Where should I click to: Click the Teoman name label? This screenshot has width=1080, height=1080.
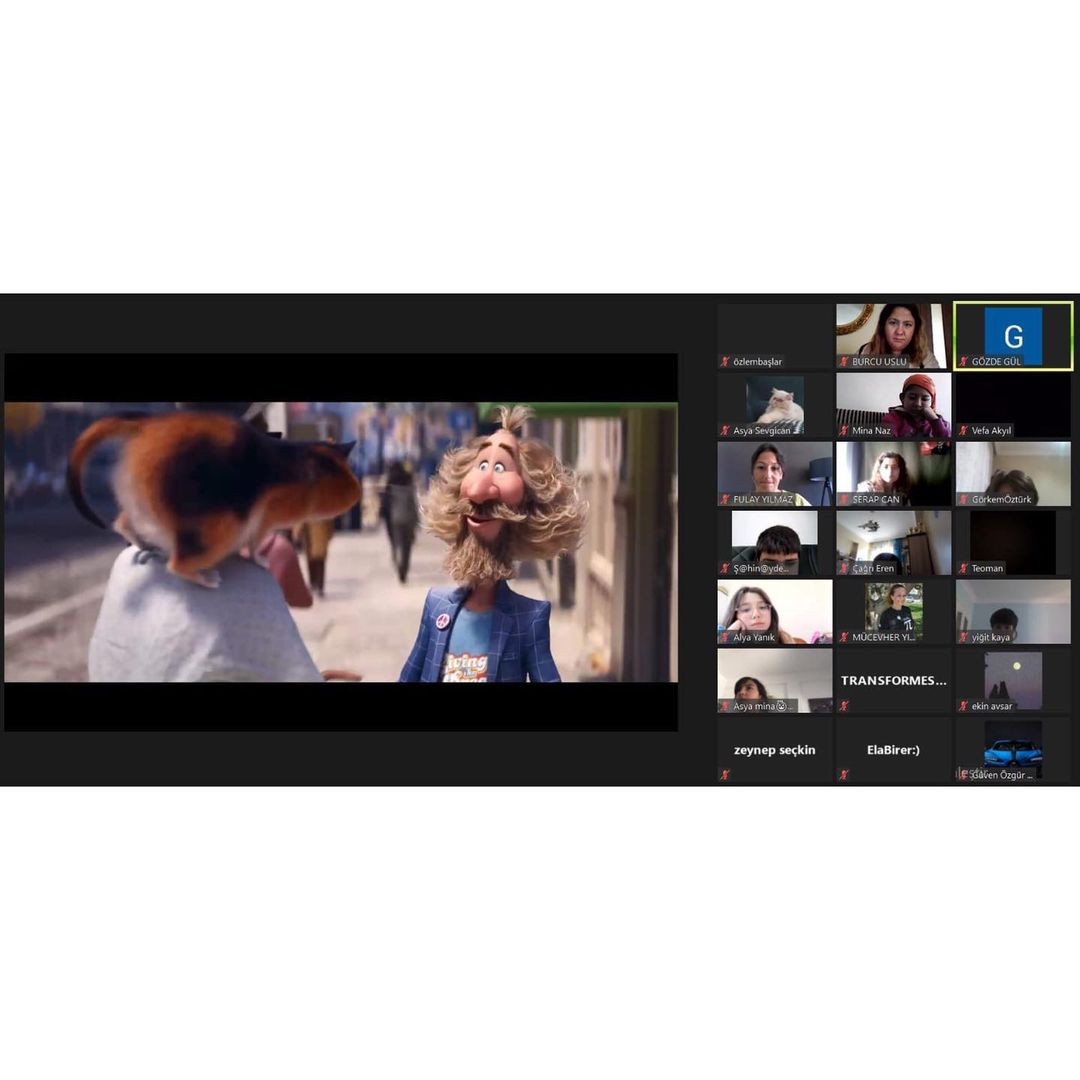point(987,568)
